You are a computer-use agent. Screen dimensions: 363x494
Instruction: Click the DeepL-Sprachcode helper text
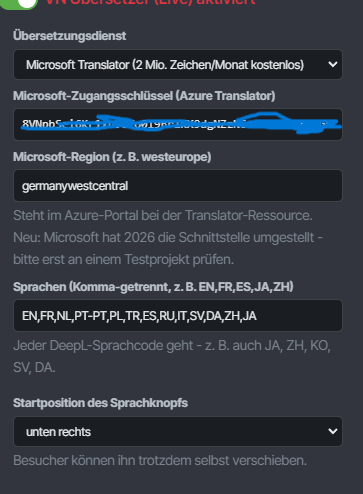click(172, 356)
